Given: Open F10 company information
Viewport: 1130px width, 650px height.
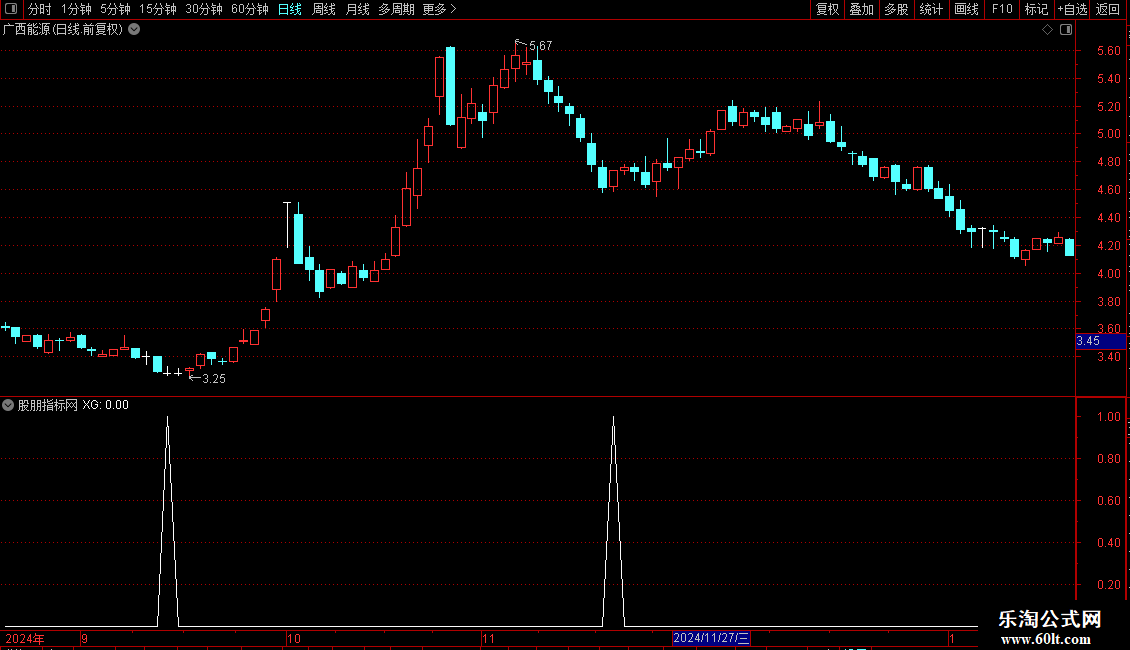Looking at the screenshot, I should (x=1002, y=9).
